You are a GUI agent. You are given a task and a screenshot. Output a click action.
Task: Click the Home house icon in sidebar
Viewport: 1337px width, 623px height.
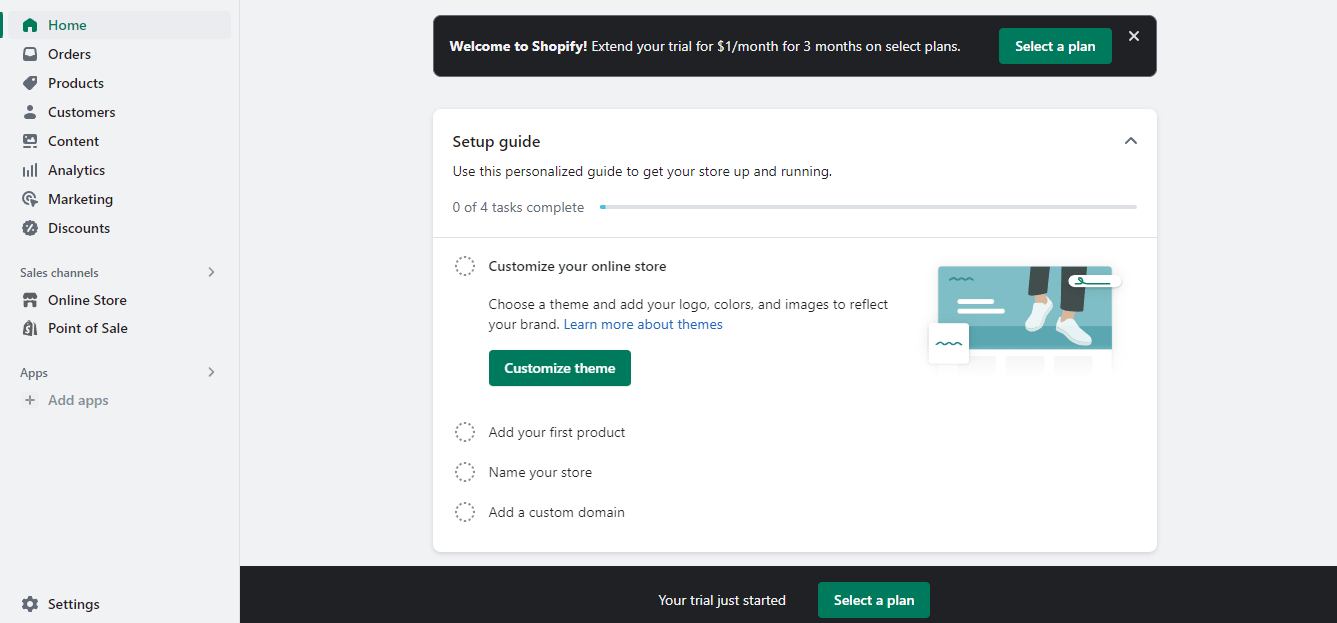point(30,25)
